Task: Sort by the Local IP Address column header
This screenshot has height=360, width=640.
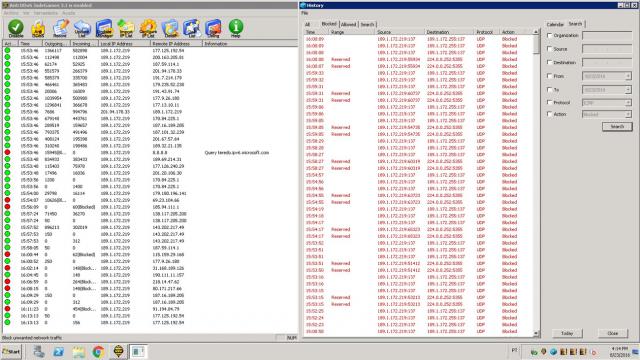Action: 124,44
